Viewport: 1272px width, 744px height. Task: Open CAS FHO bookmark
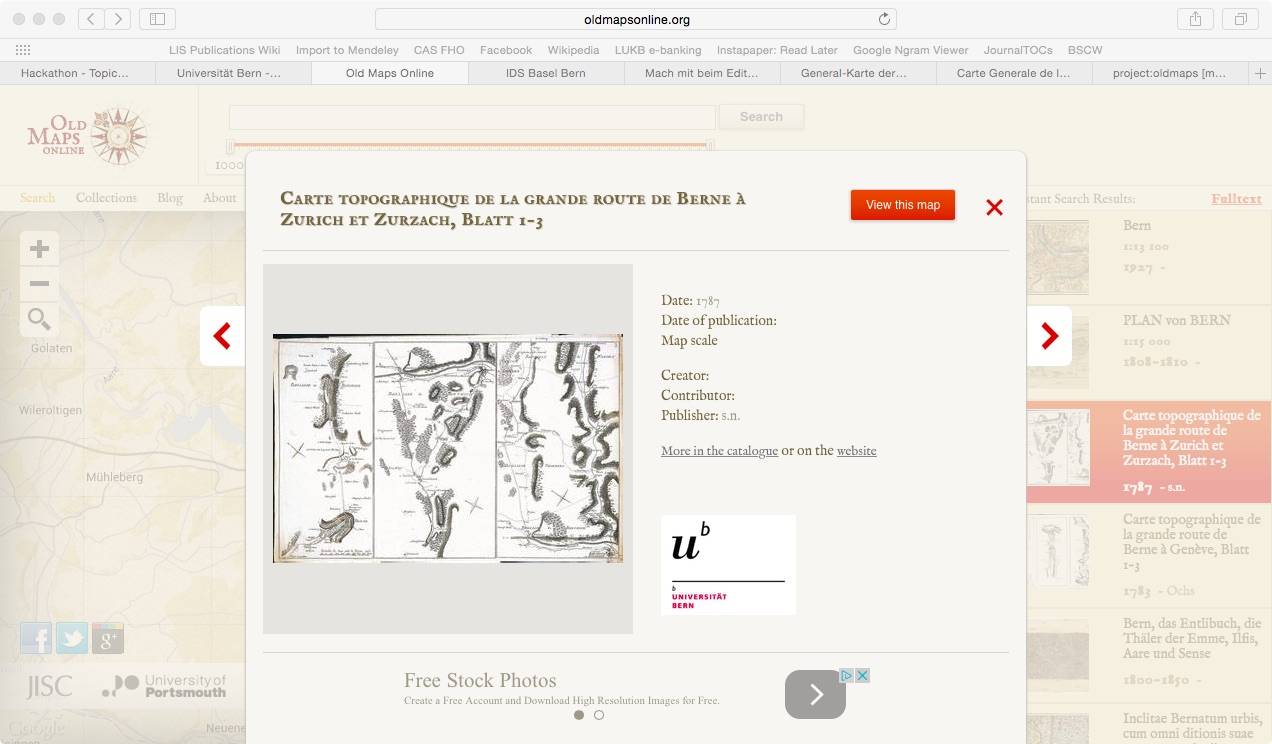439,50
